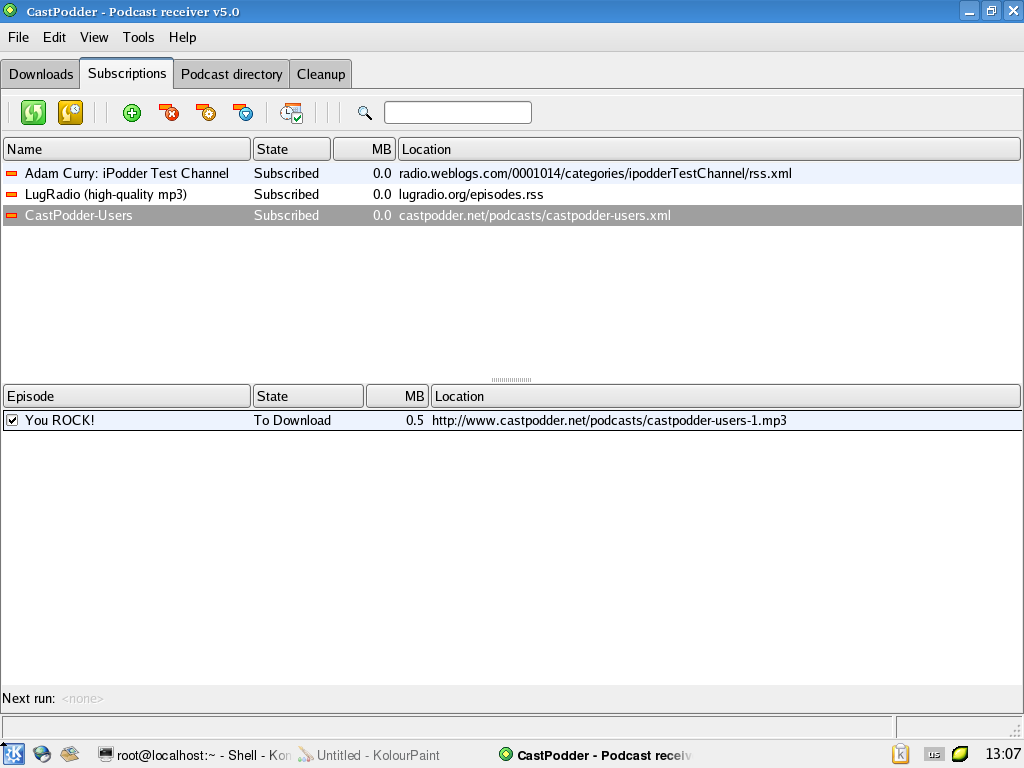Click the green plus Add feed icon
This screenshot has height=768, width=1024.
132,113
